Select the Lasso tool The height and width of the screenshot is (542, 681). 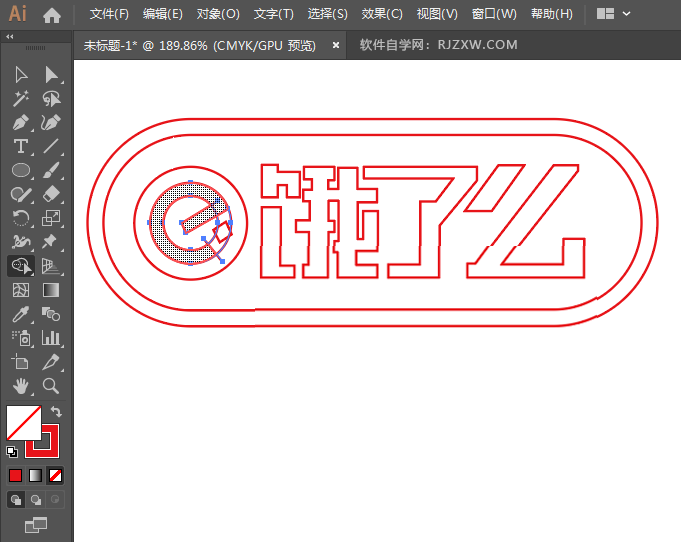51,99
